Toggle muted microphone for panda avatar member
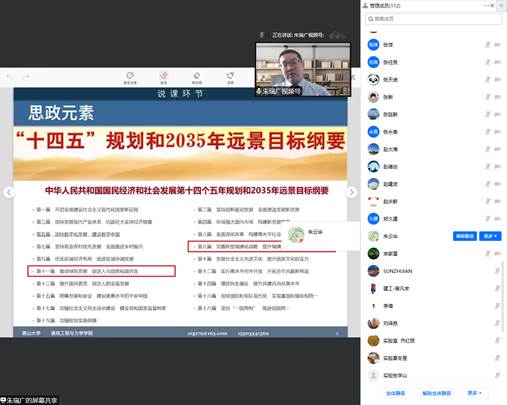Image resolution: width=507 pixels, height=405 pixels. [x=488, y=79]
